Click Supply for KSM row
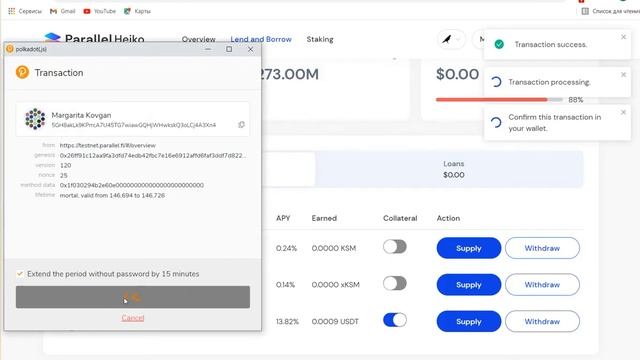The width and height of the screenshot is (640, 360). tap(469, 248)
